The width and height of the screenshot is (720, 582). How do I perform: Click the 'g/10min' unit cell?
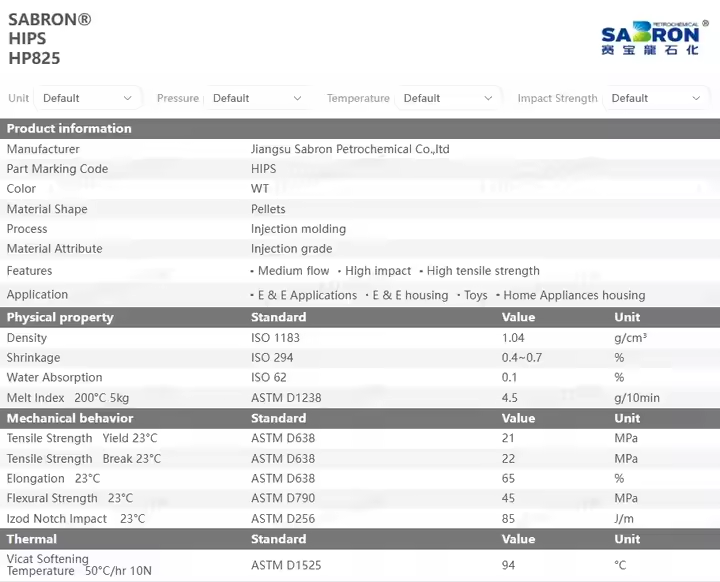(637, 398)
